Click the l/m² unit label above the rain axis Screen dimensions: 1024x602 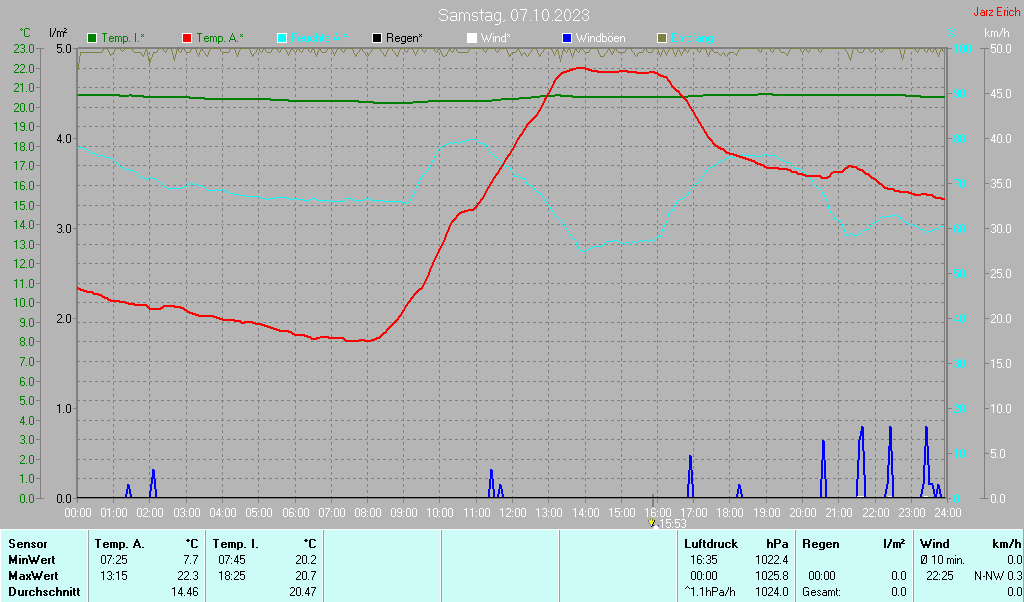point(58,33)
